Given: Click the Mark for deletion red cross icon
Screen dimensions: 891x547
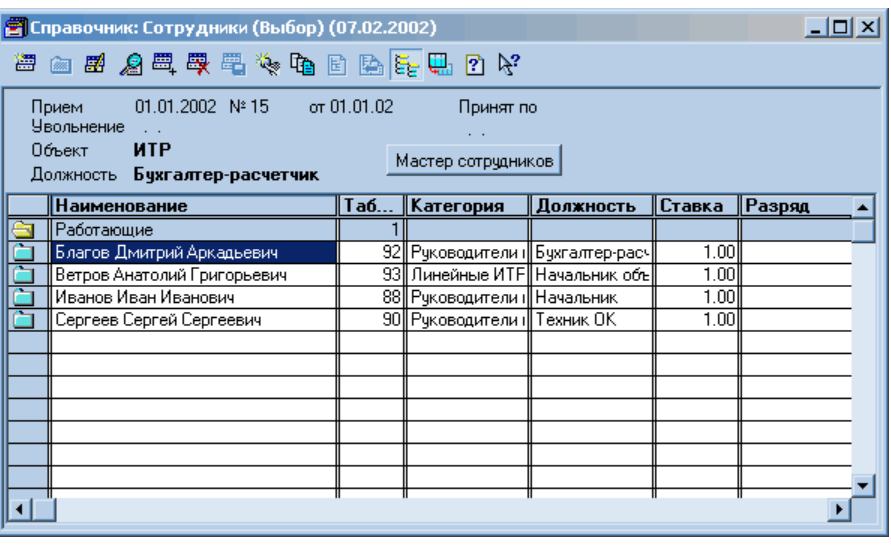Looking at the screenshot, I should click(x=198, y=64).
